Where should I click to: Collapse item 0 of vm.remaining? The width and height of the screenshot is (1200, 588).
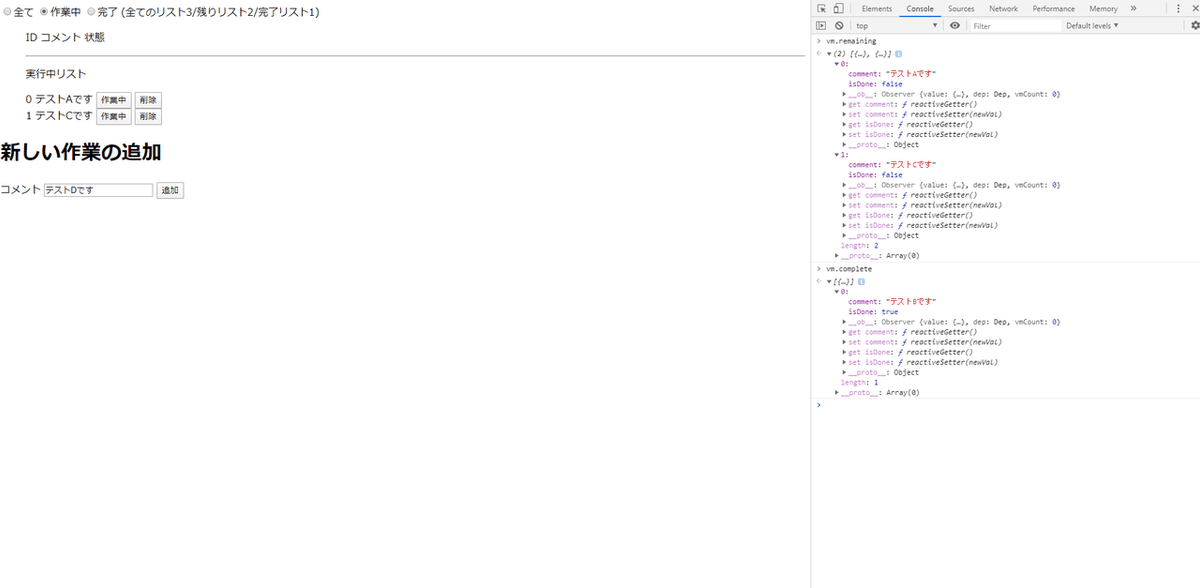coord(837,63)
